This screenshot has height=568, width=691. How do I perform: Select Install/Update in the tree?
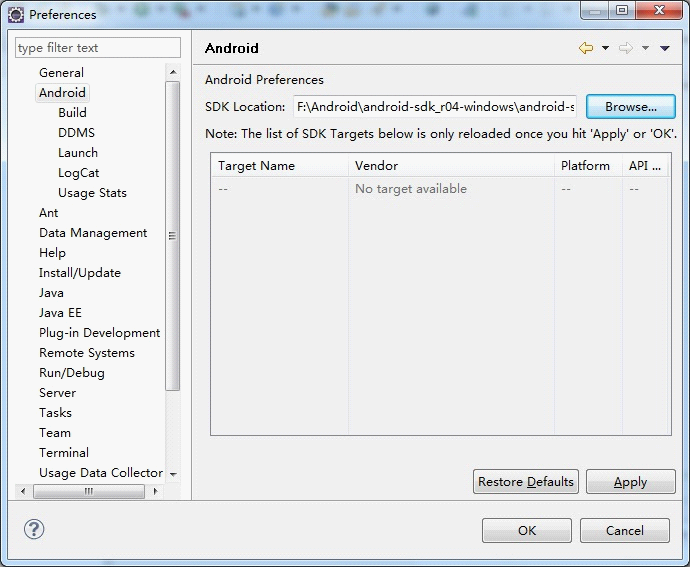point(80,273)
